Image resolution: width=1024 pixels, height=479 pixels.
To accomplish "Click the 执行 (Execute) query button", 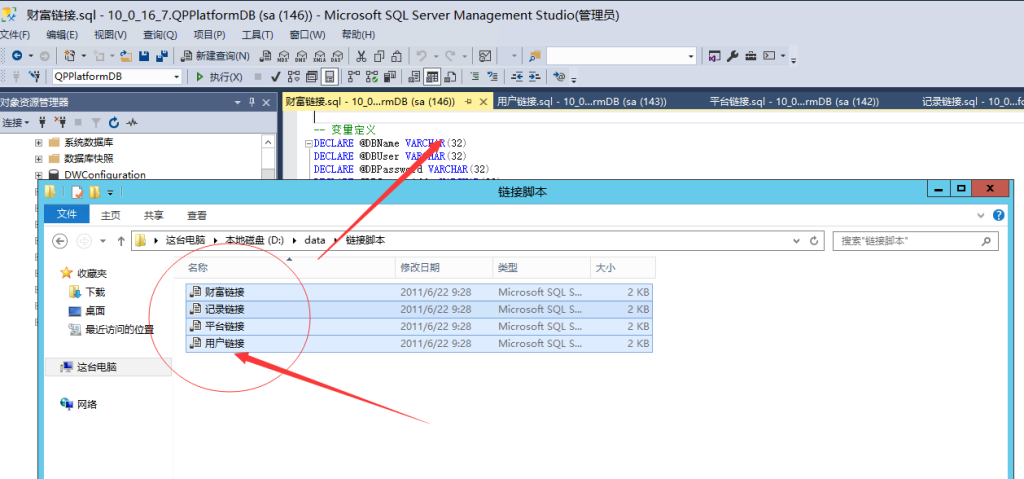I will 218,76.
